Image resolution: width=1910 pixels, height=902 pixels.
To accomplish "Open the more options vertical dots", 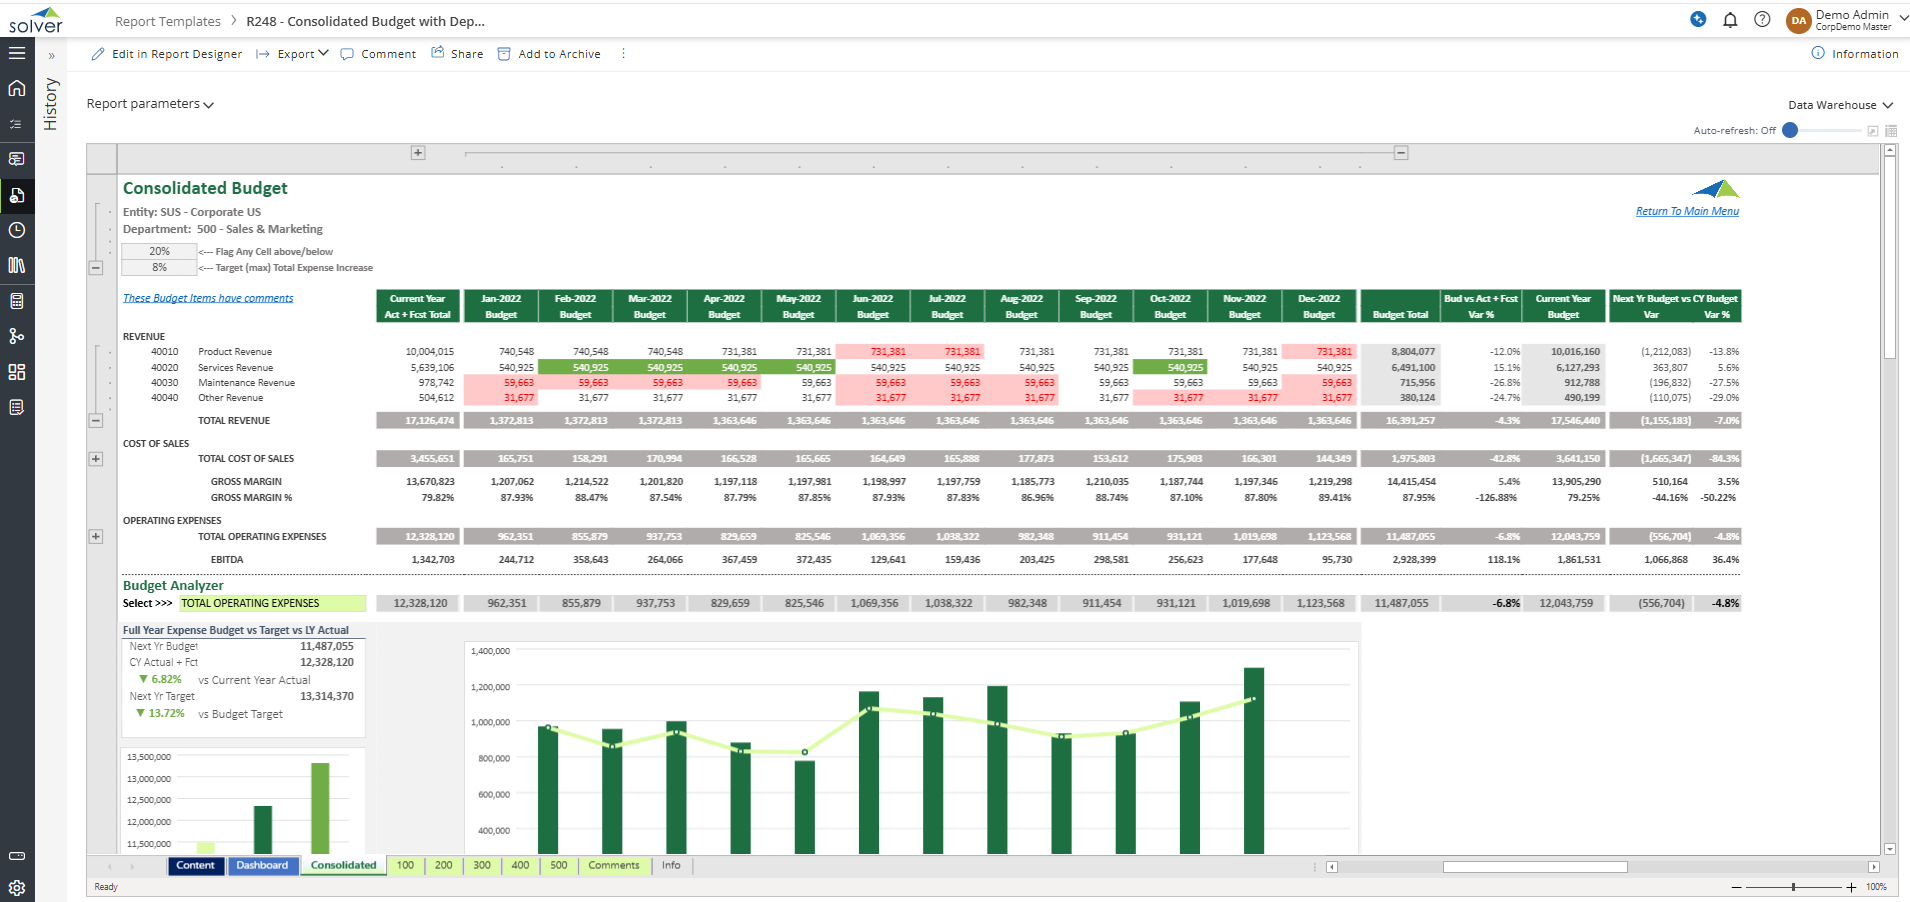I will [x=623, y=54].
